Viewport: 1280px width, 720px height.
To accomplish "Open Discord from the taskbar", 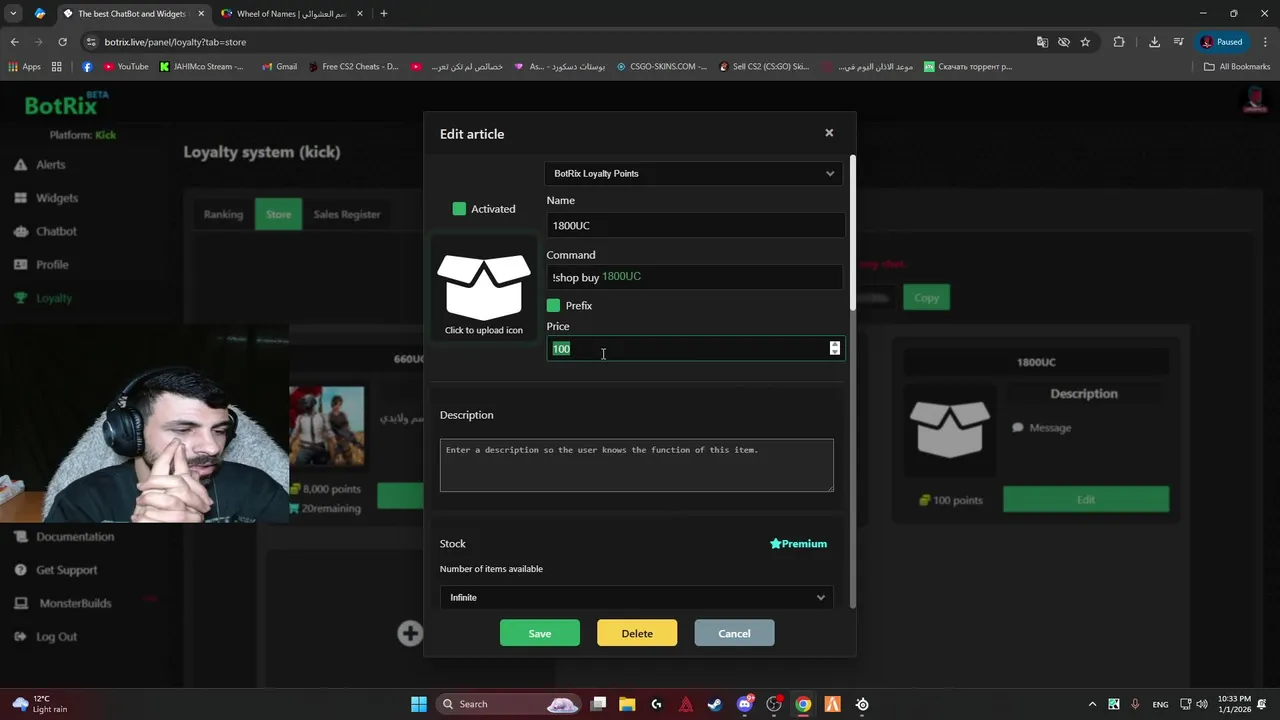I will 745,704.
